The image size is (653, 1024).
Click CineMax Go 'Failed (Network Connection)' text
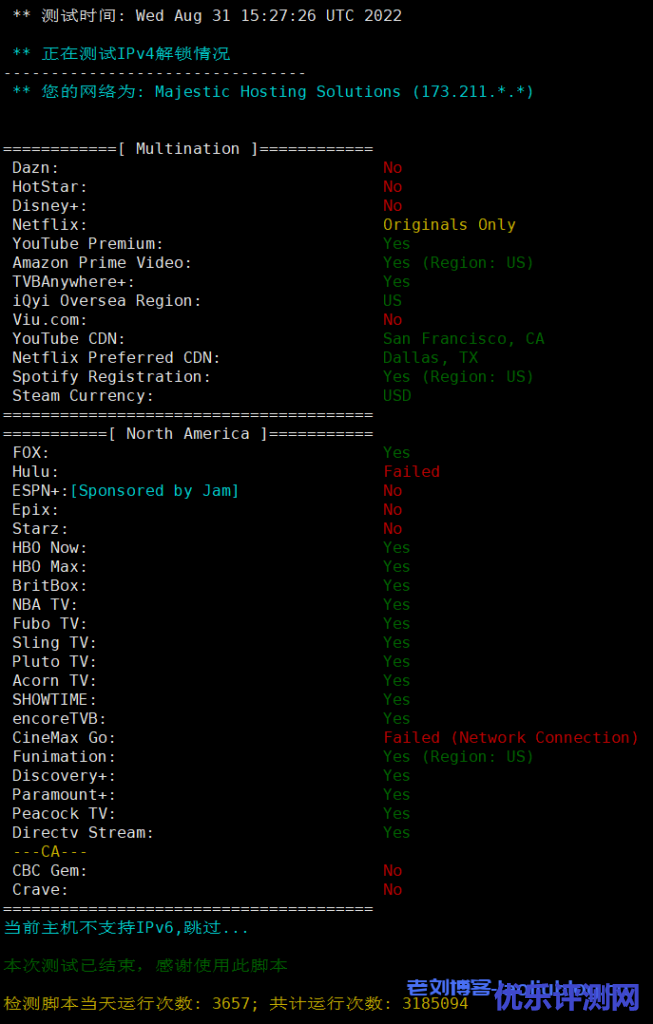511,738
